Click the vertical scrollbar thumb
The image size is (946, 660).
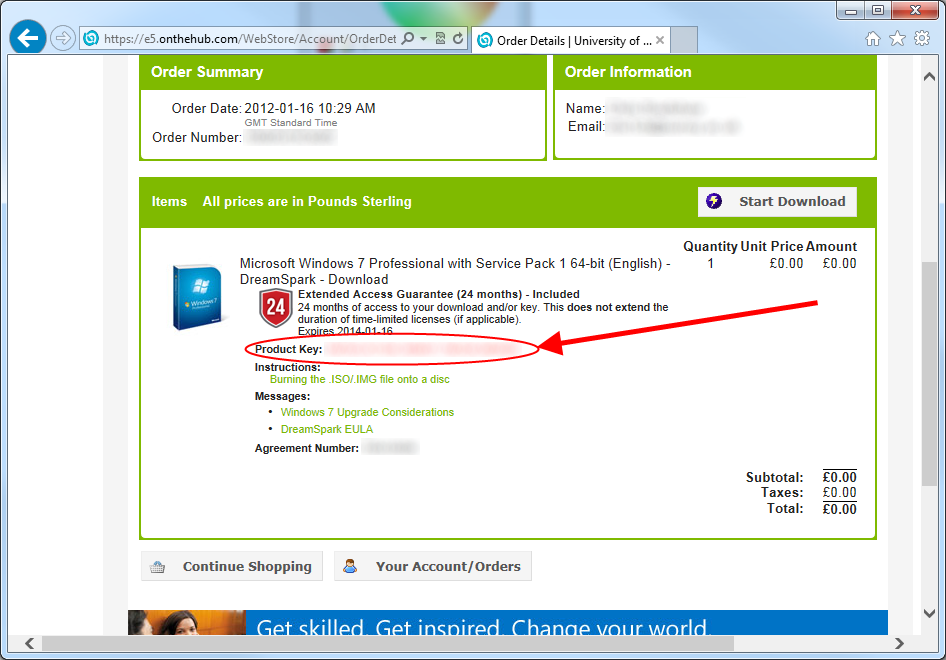[x=929, y=374]
